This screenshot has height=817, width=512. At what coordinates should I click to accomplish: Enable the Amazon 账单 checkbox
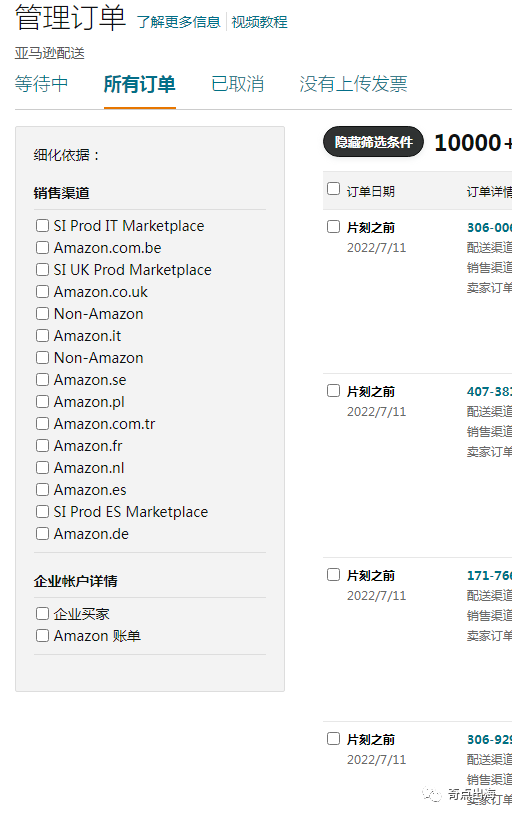coord(42,636)
